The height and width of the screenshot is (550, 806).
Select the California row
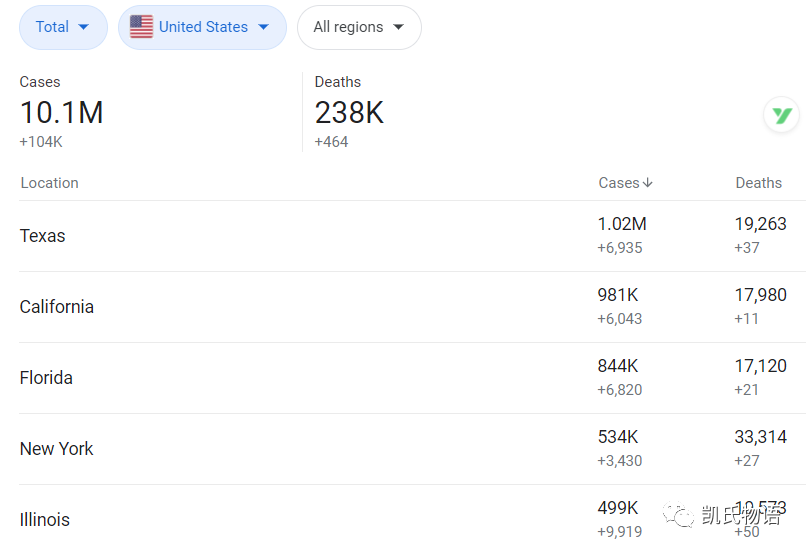412,307
